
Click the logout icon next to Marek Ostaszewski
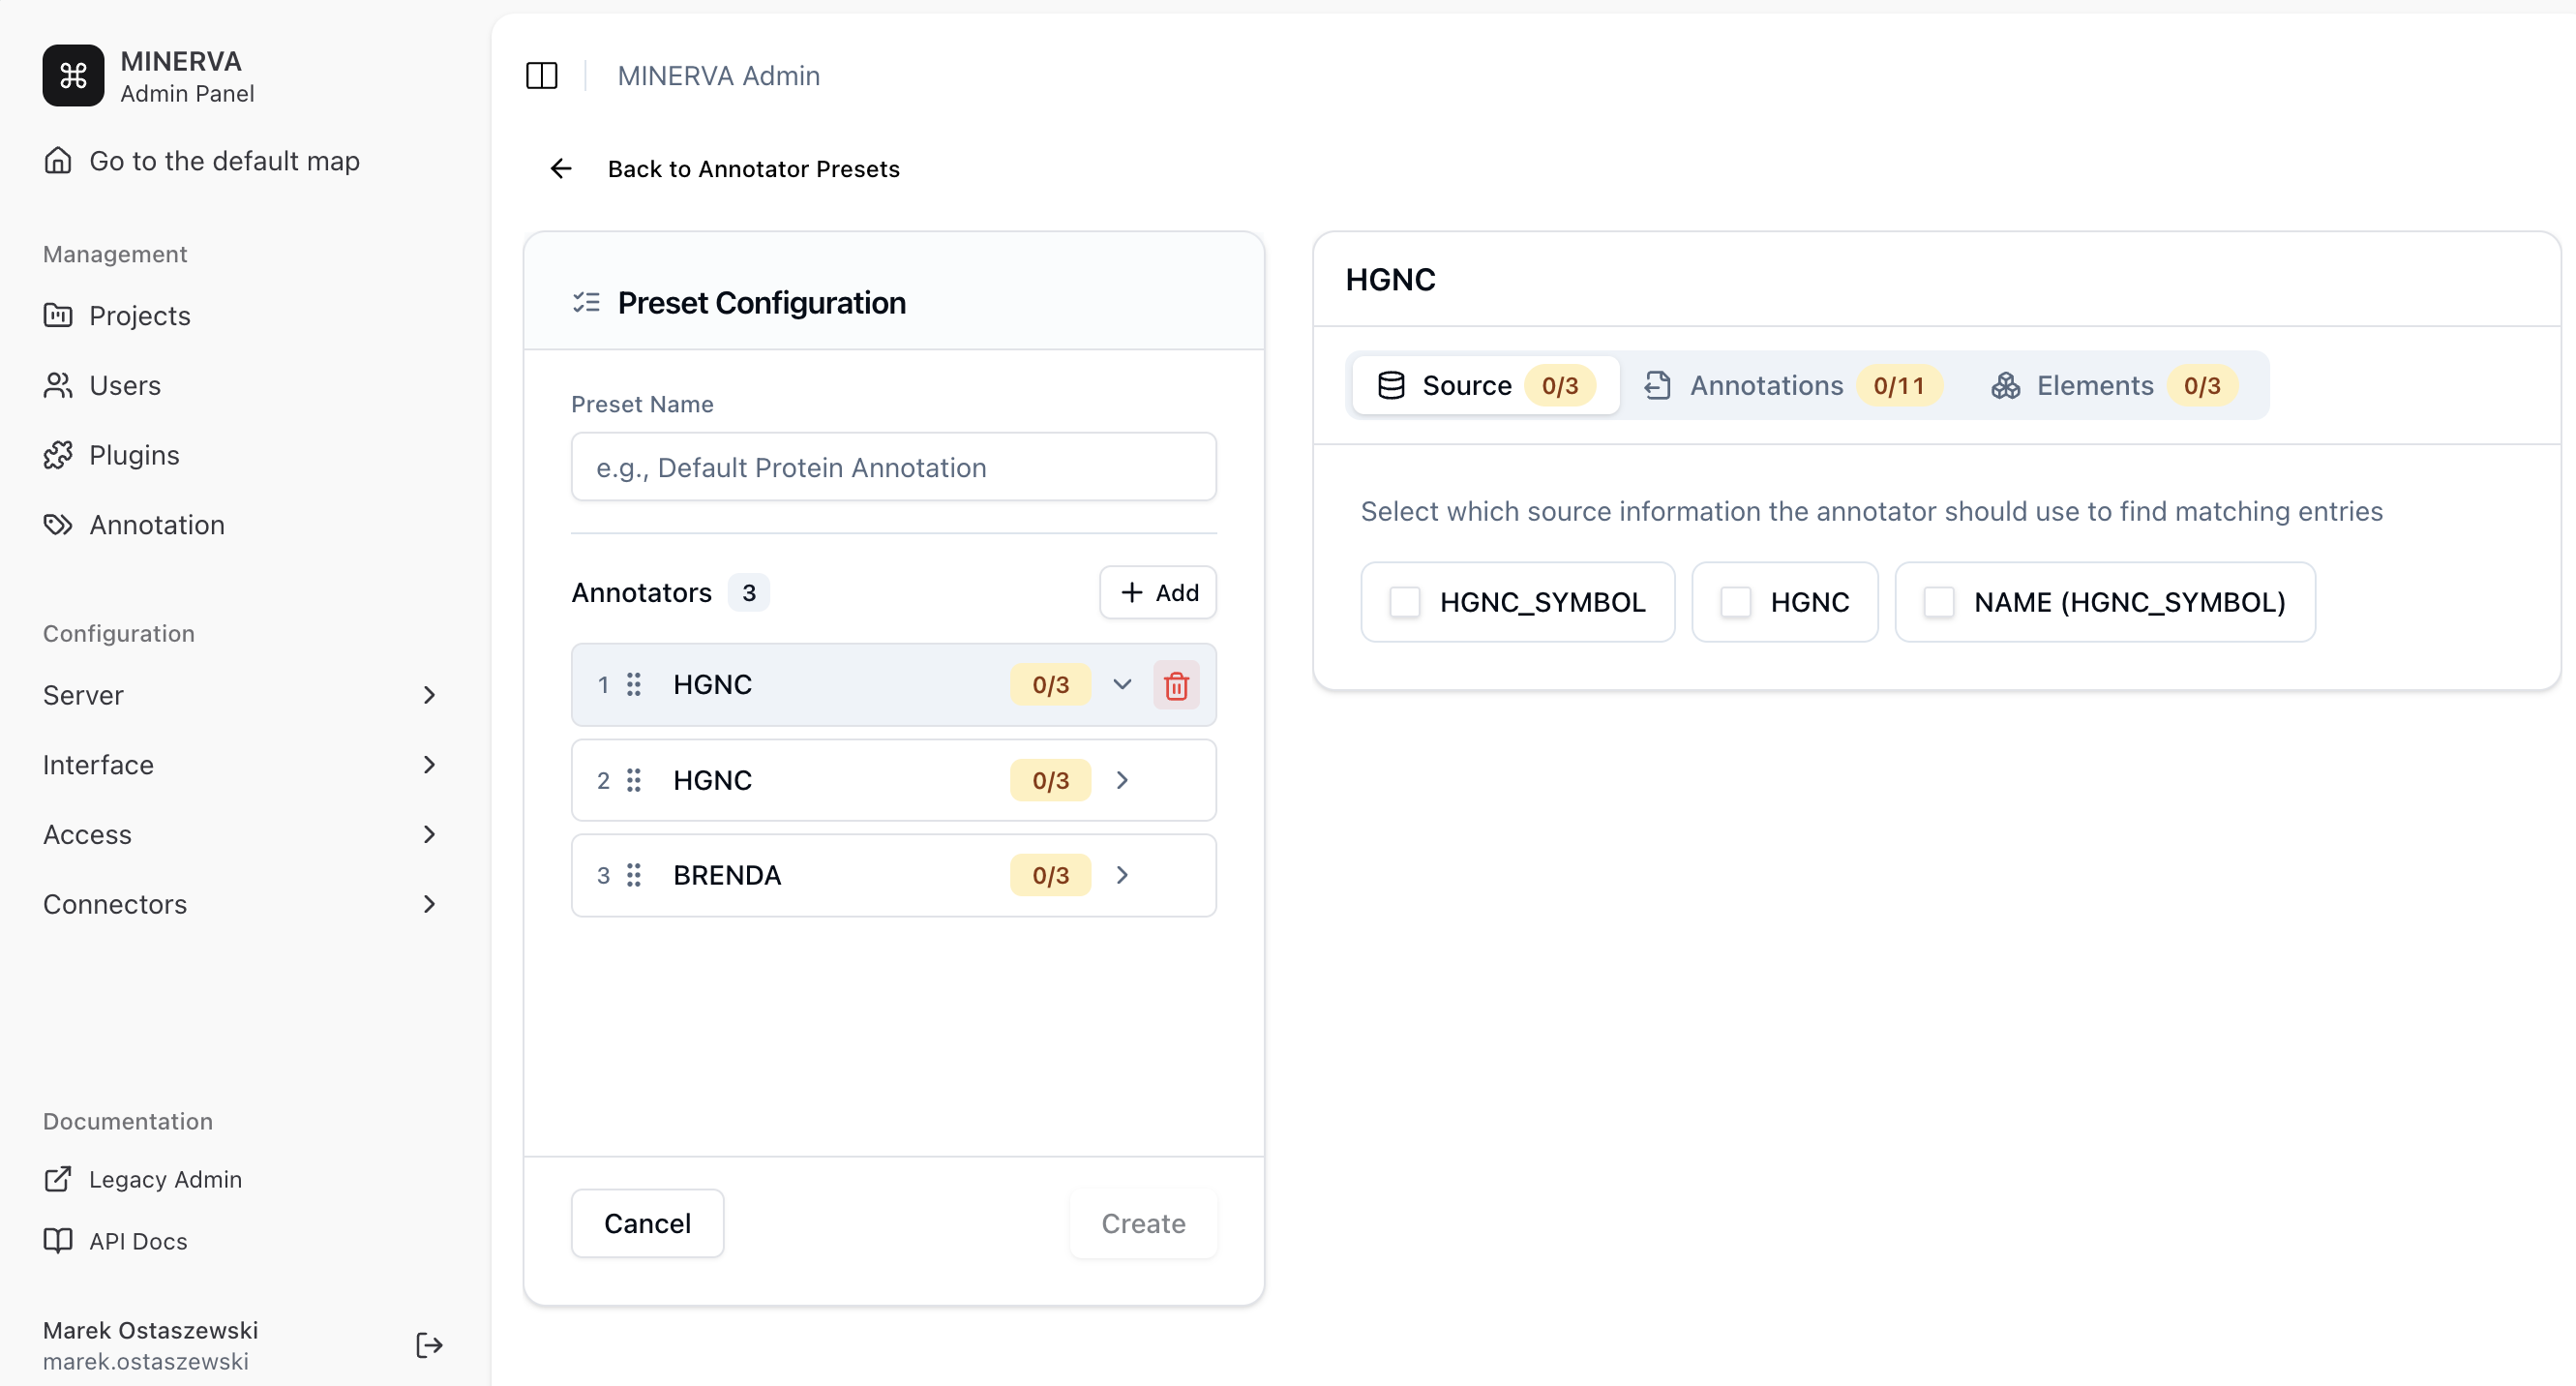pyautogui.click(x=428, y=1344)
